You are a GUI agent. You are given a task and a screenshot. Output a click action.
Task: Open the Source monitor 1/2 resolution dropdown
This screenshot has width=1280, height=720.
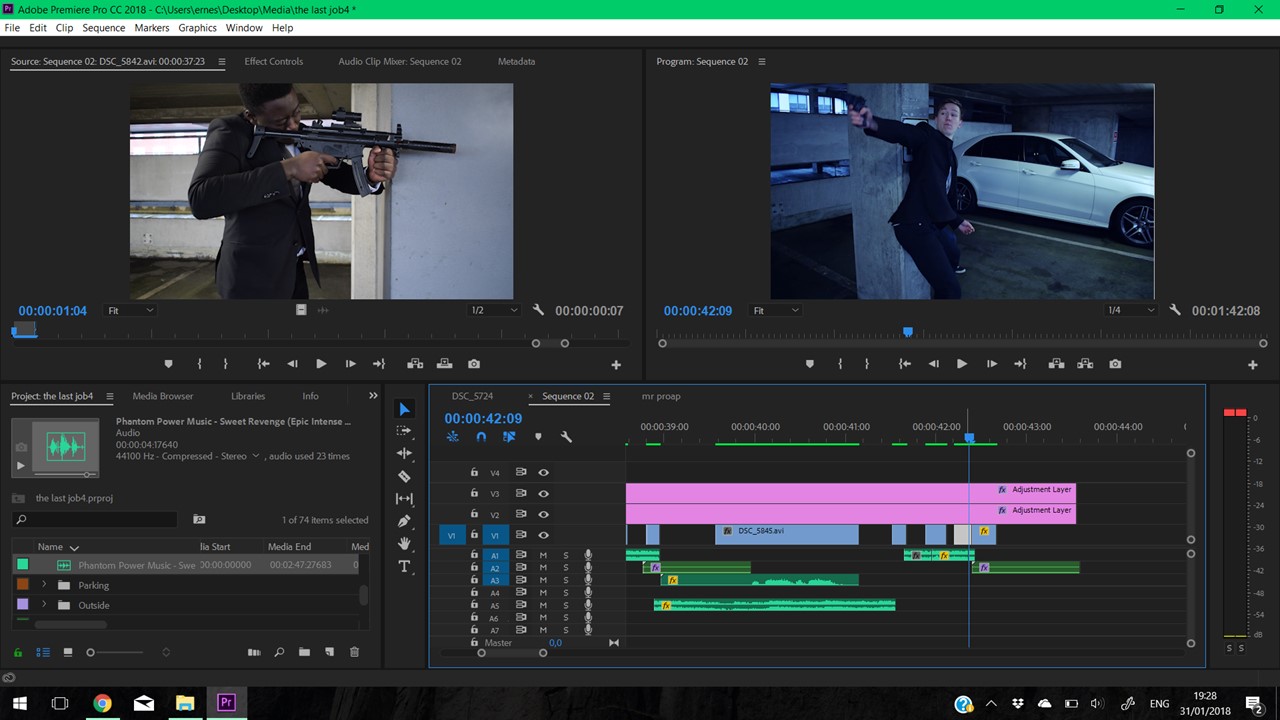[x=494, y=311]
